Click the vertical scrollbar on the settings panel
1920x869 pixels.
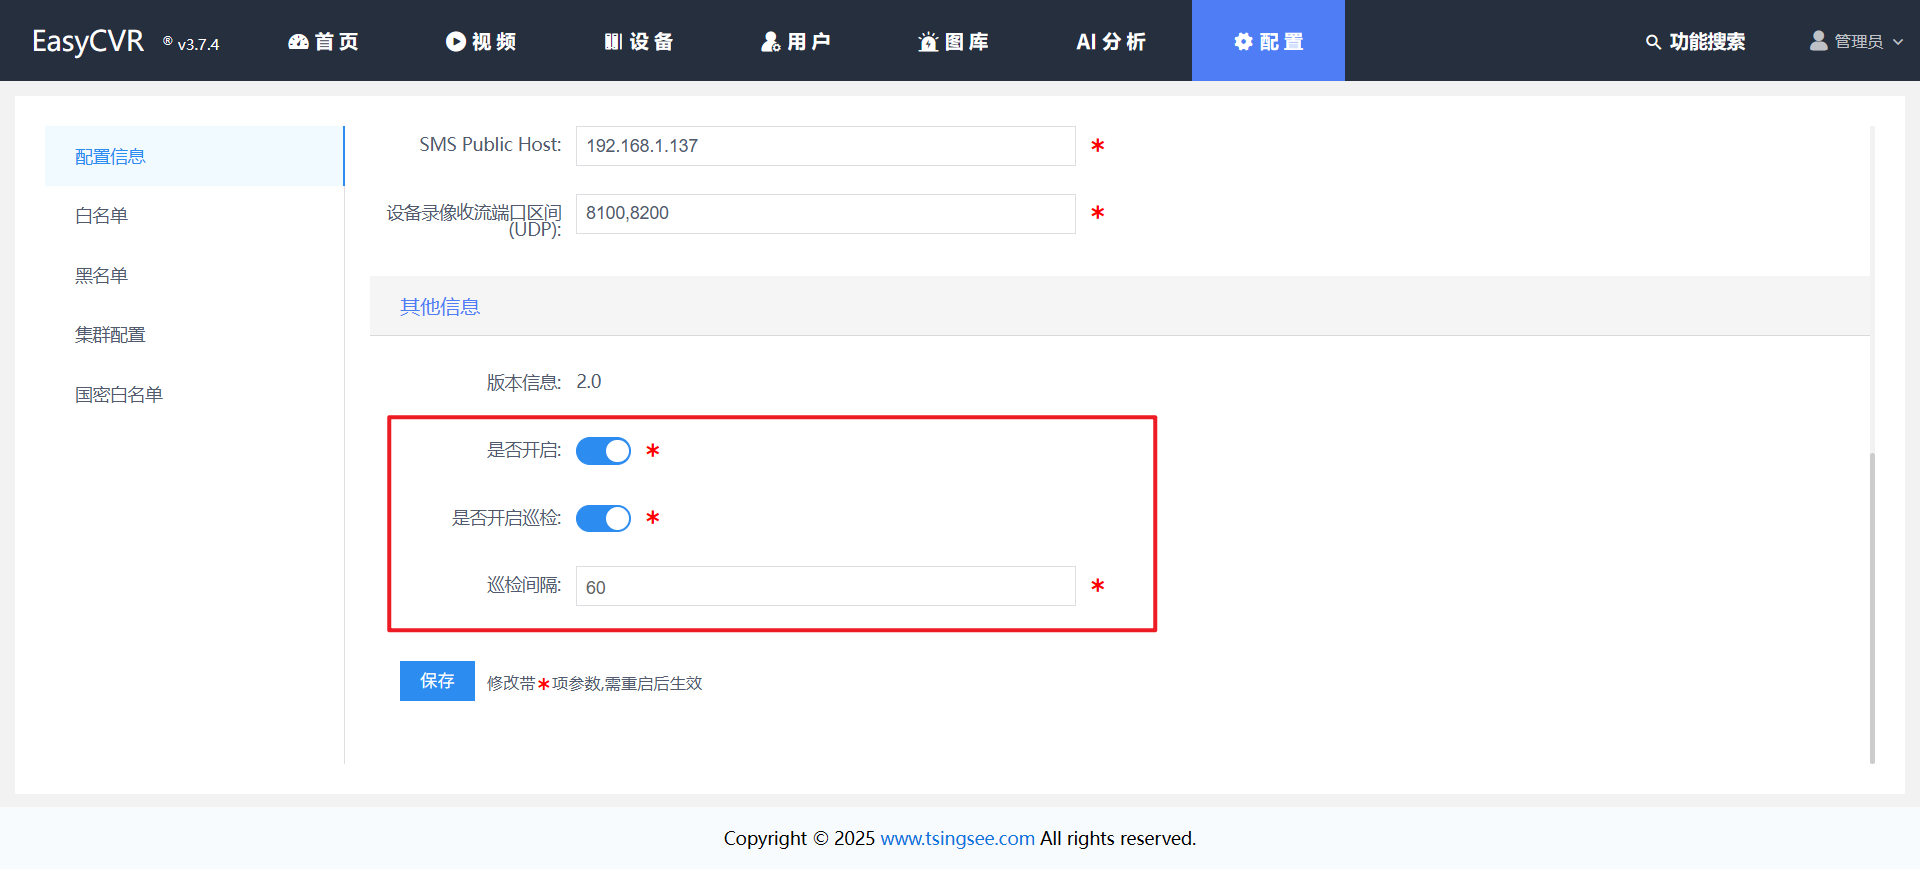click(x=1872, y=600)
